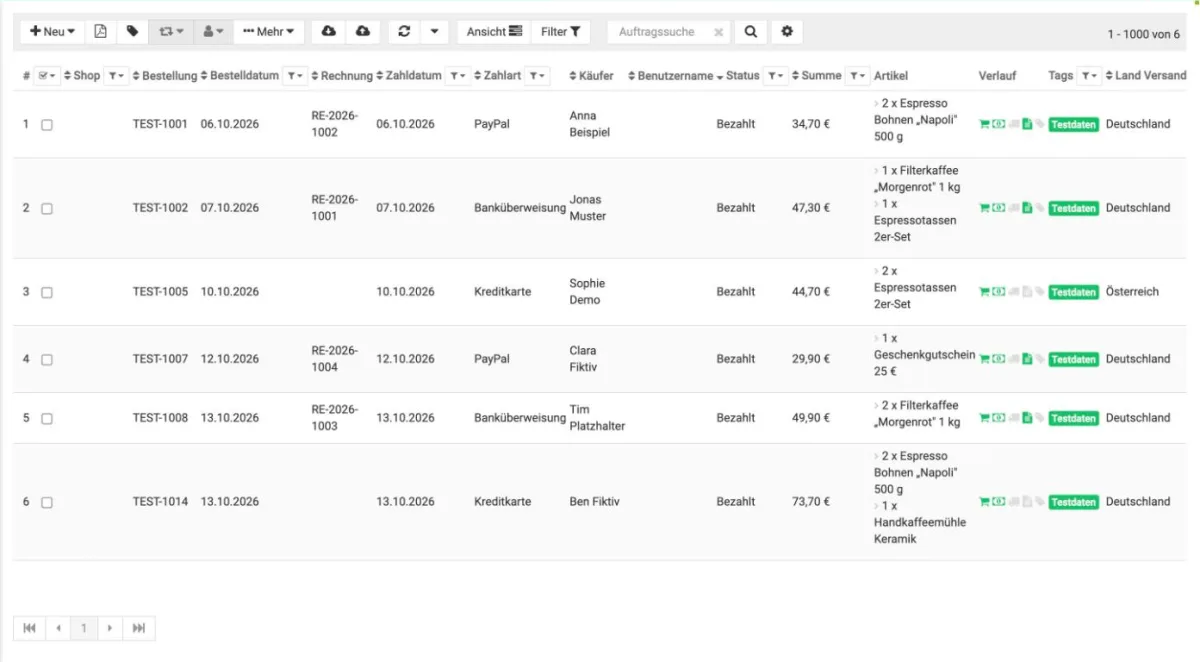Check the row checkbox for order TEST-1007

(47, 359)
